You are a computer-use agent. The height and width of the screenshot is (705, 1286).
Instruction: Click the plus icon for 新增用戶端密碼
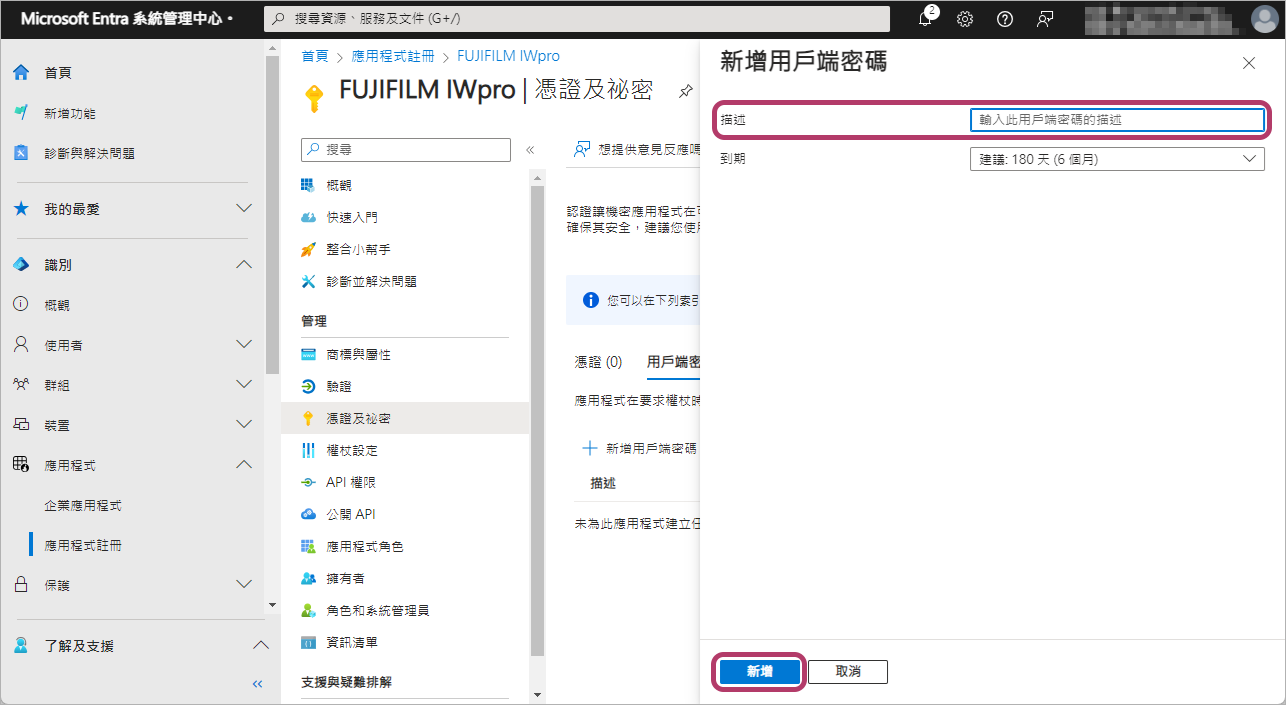tap(590, 448)
